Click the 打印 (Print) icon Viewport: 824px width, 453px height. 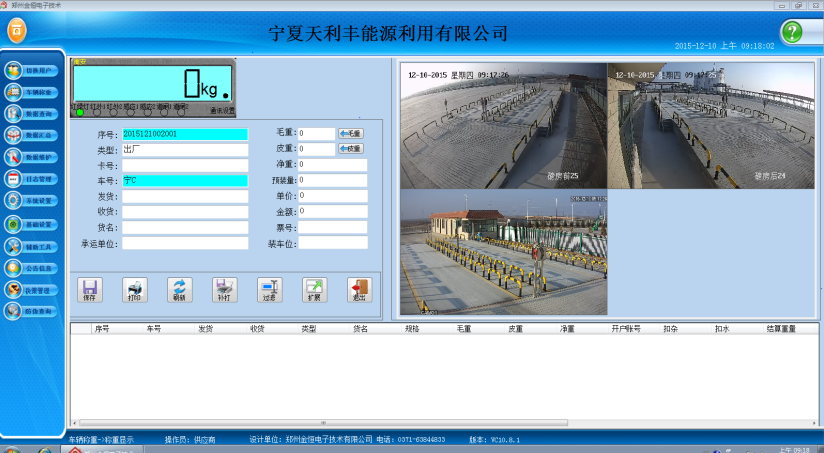pos(136,289)
